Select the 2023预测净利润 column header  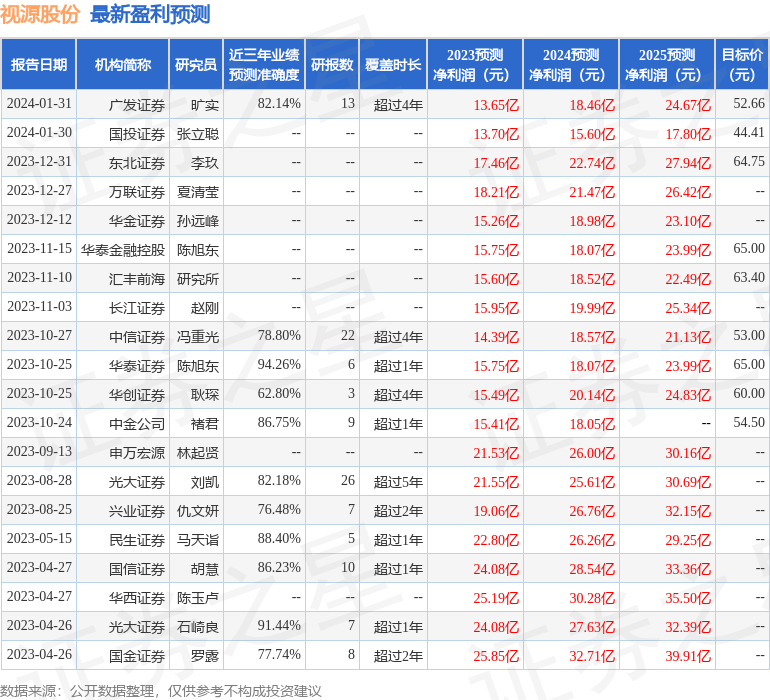point(475,65)
